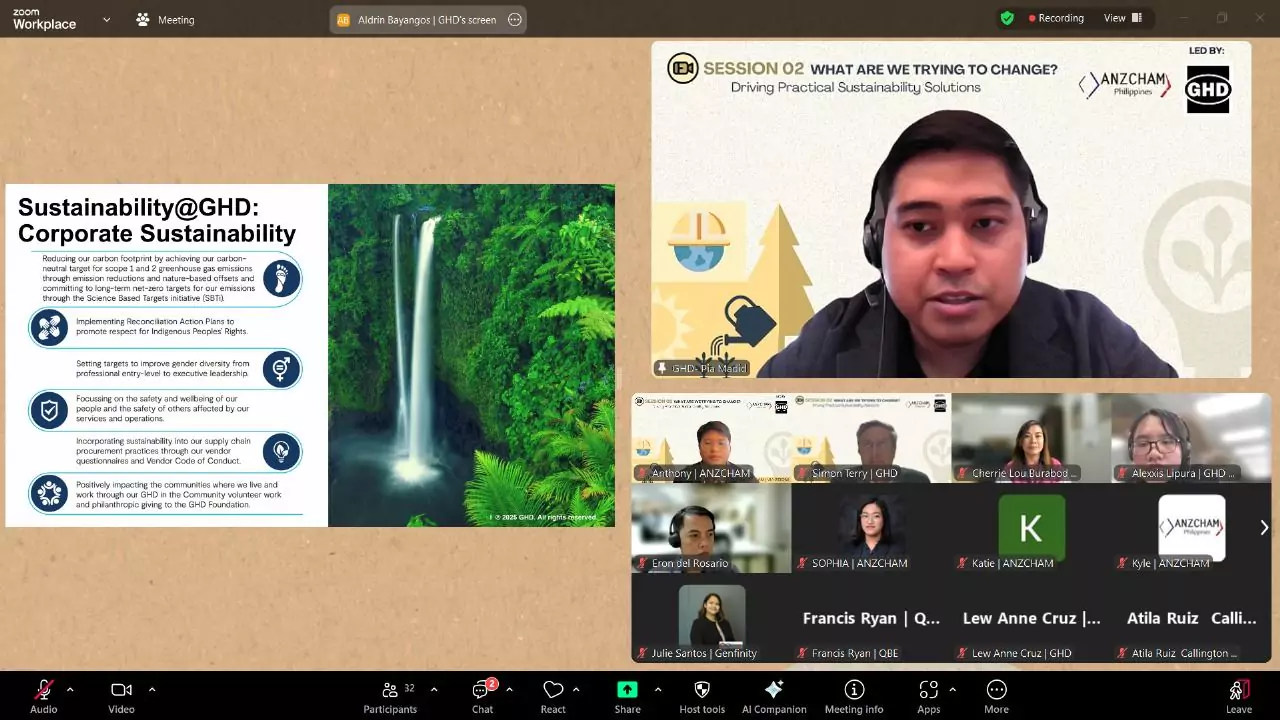Select Atila Ruiz Callington tile

pos(1191,618)
